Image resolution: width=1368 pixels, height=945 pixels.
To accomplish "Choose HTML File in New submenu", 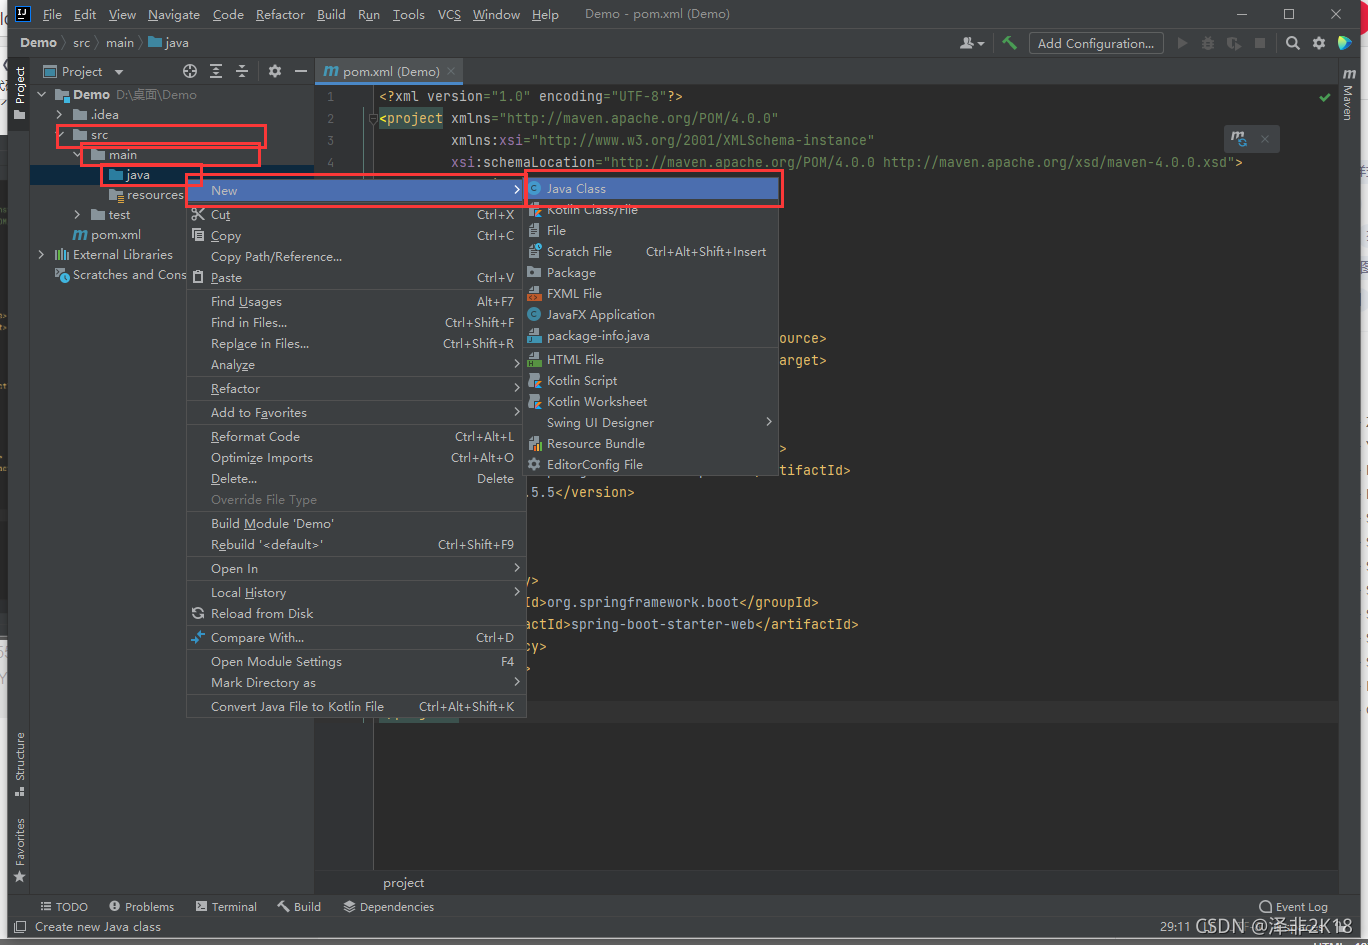I will pos(652,360).
